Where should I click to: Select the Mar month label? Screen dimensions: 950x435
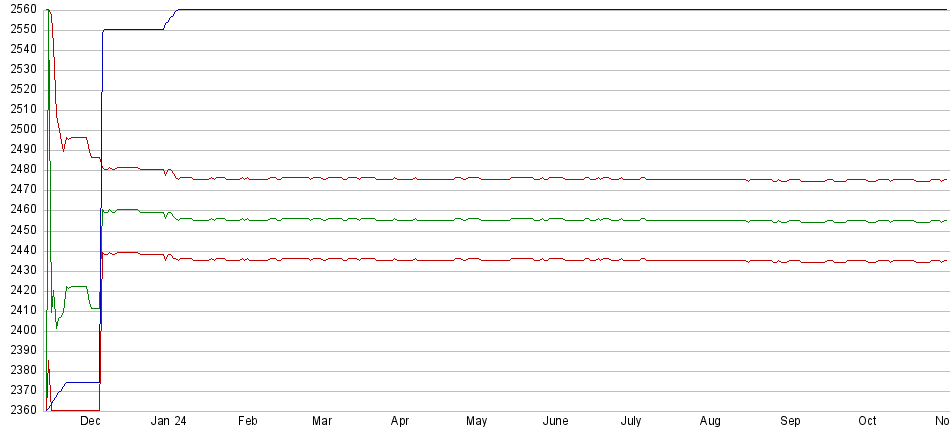(x=322, y=422)
